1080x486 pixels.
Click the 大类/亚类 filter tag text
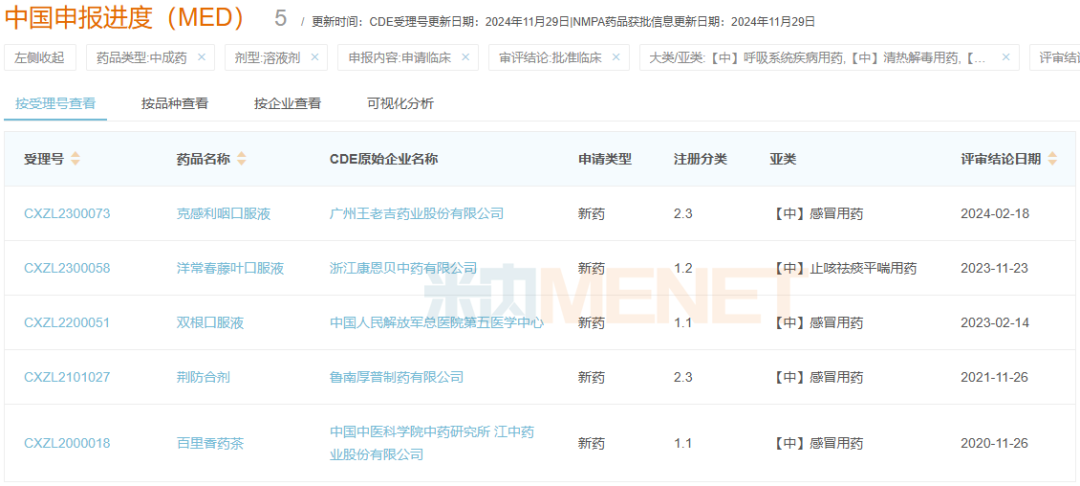click(x=816, y=58)
